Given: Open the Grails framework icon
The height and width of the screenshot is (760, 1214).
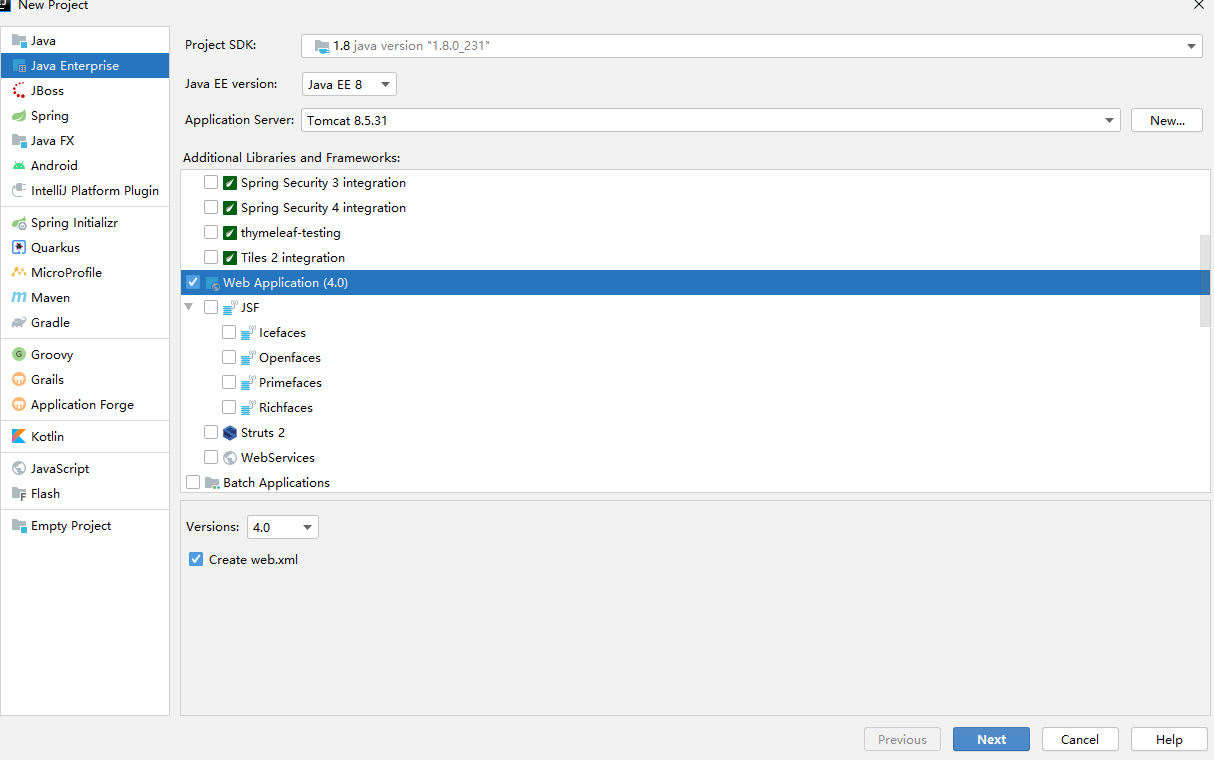Looking at the screenshot, I should pos(21,379).
